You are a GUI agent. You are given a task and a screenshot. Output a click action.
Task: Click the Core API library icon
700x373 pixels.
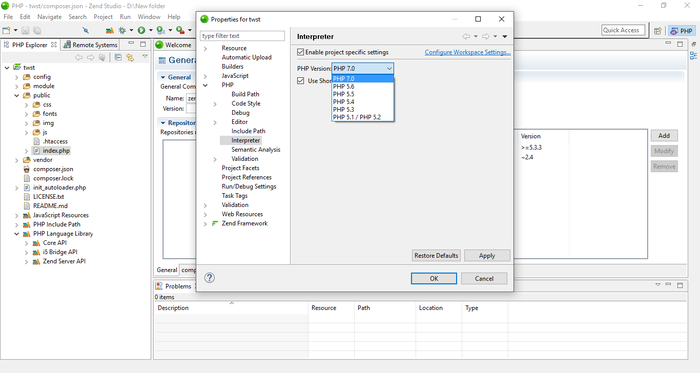pyautogui.click(x=37, y=243)
